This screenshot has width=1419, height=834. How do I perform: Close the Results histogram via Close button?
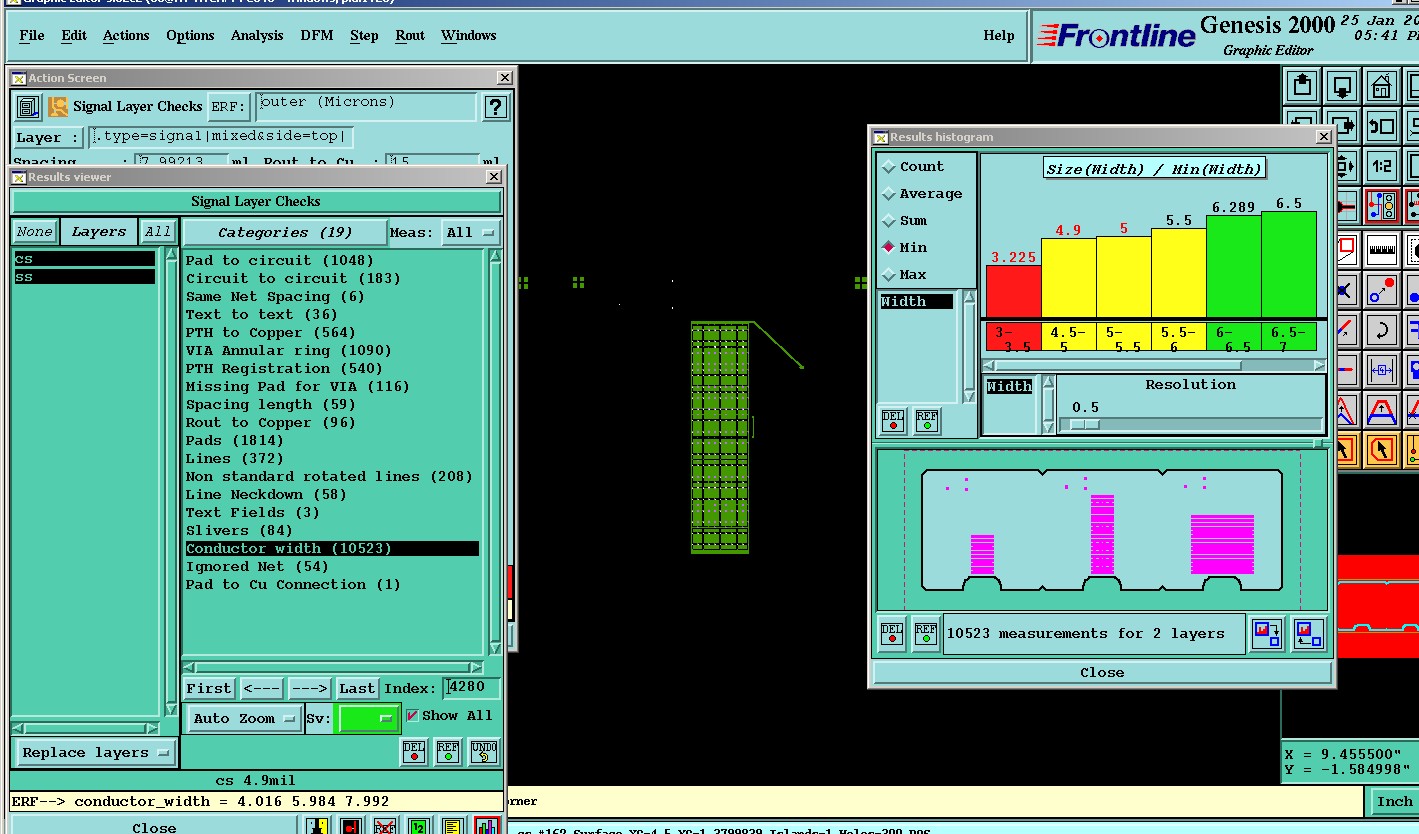(1102, 673)
